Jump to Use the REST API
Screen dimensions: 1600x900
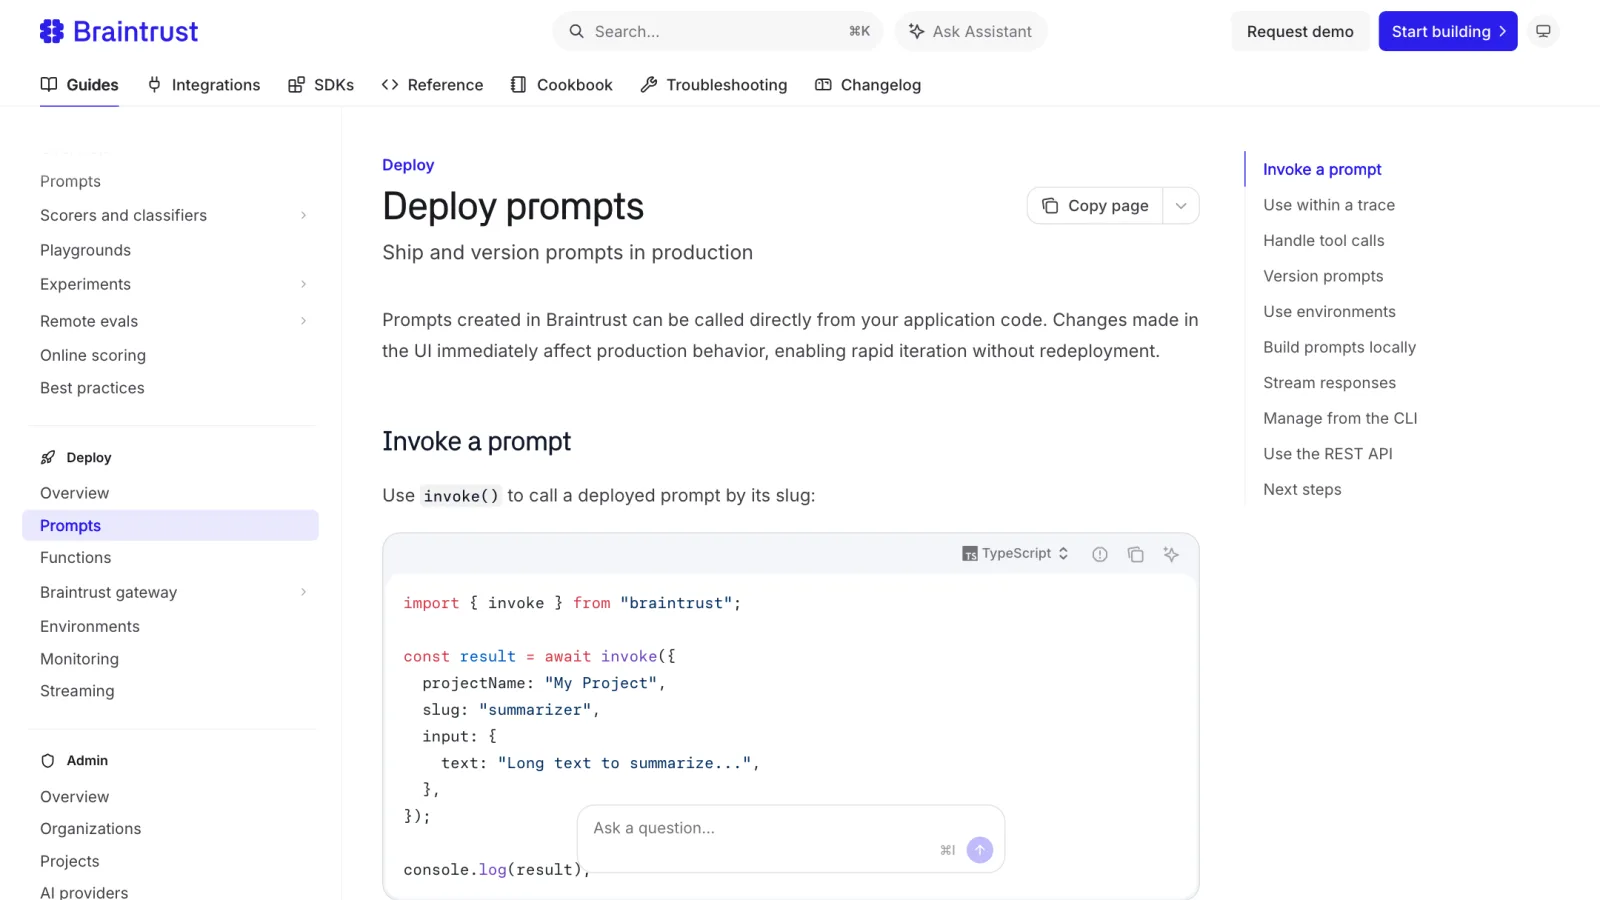1328,454
